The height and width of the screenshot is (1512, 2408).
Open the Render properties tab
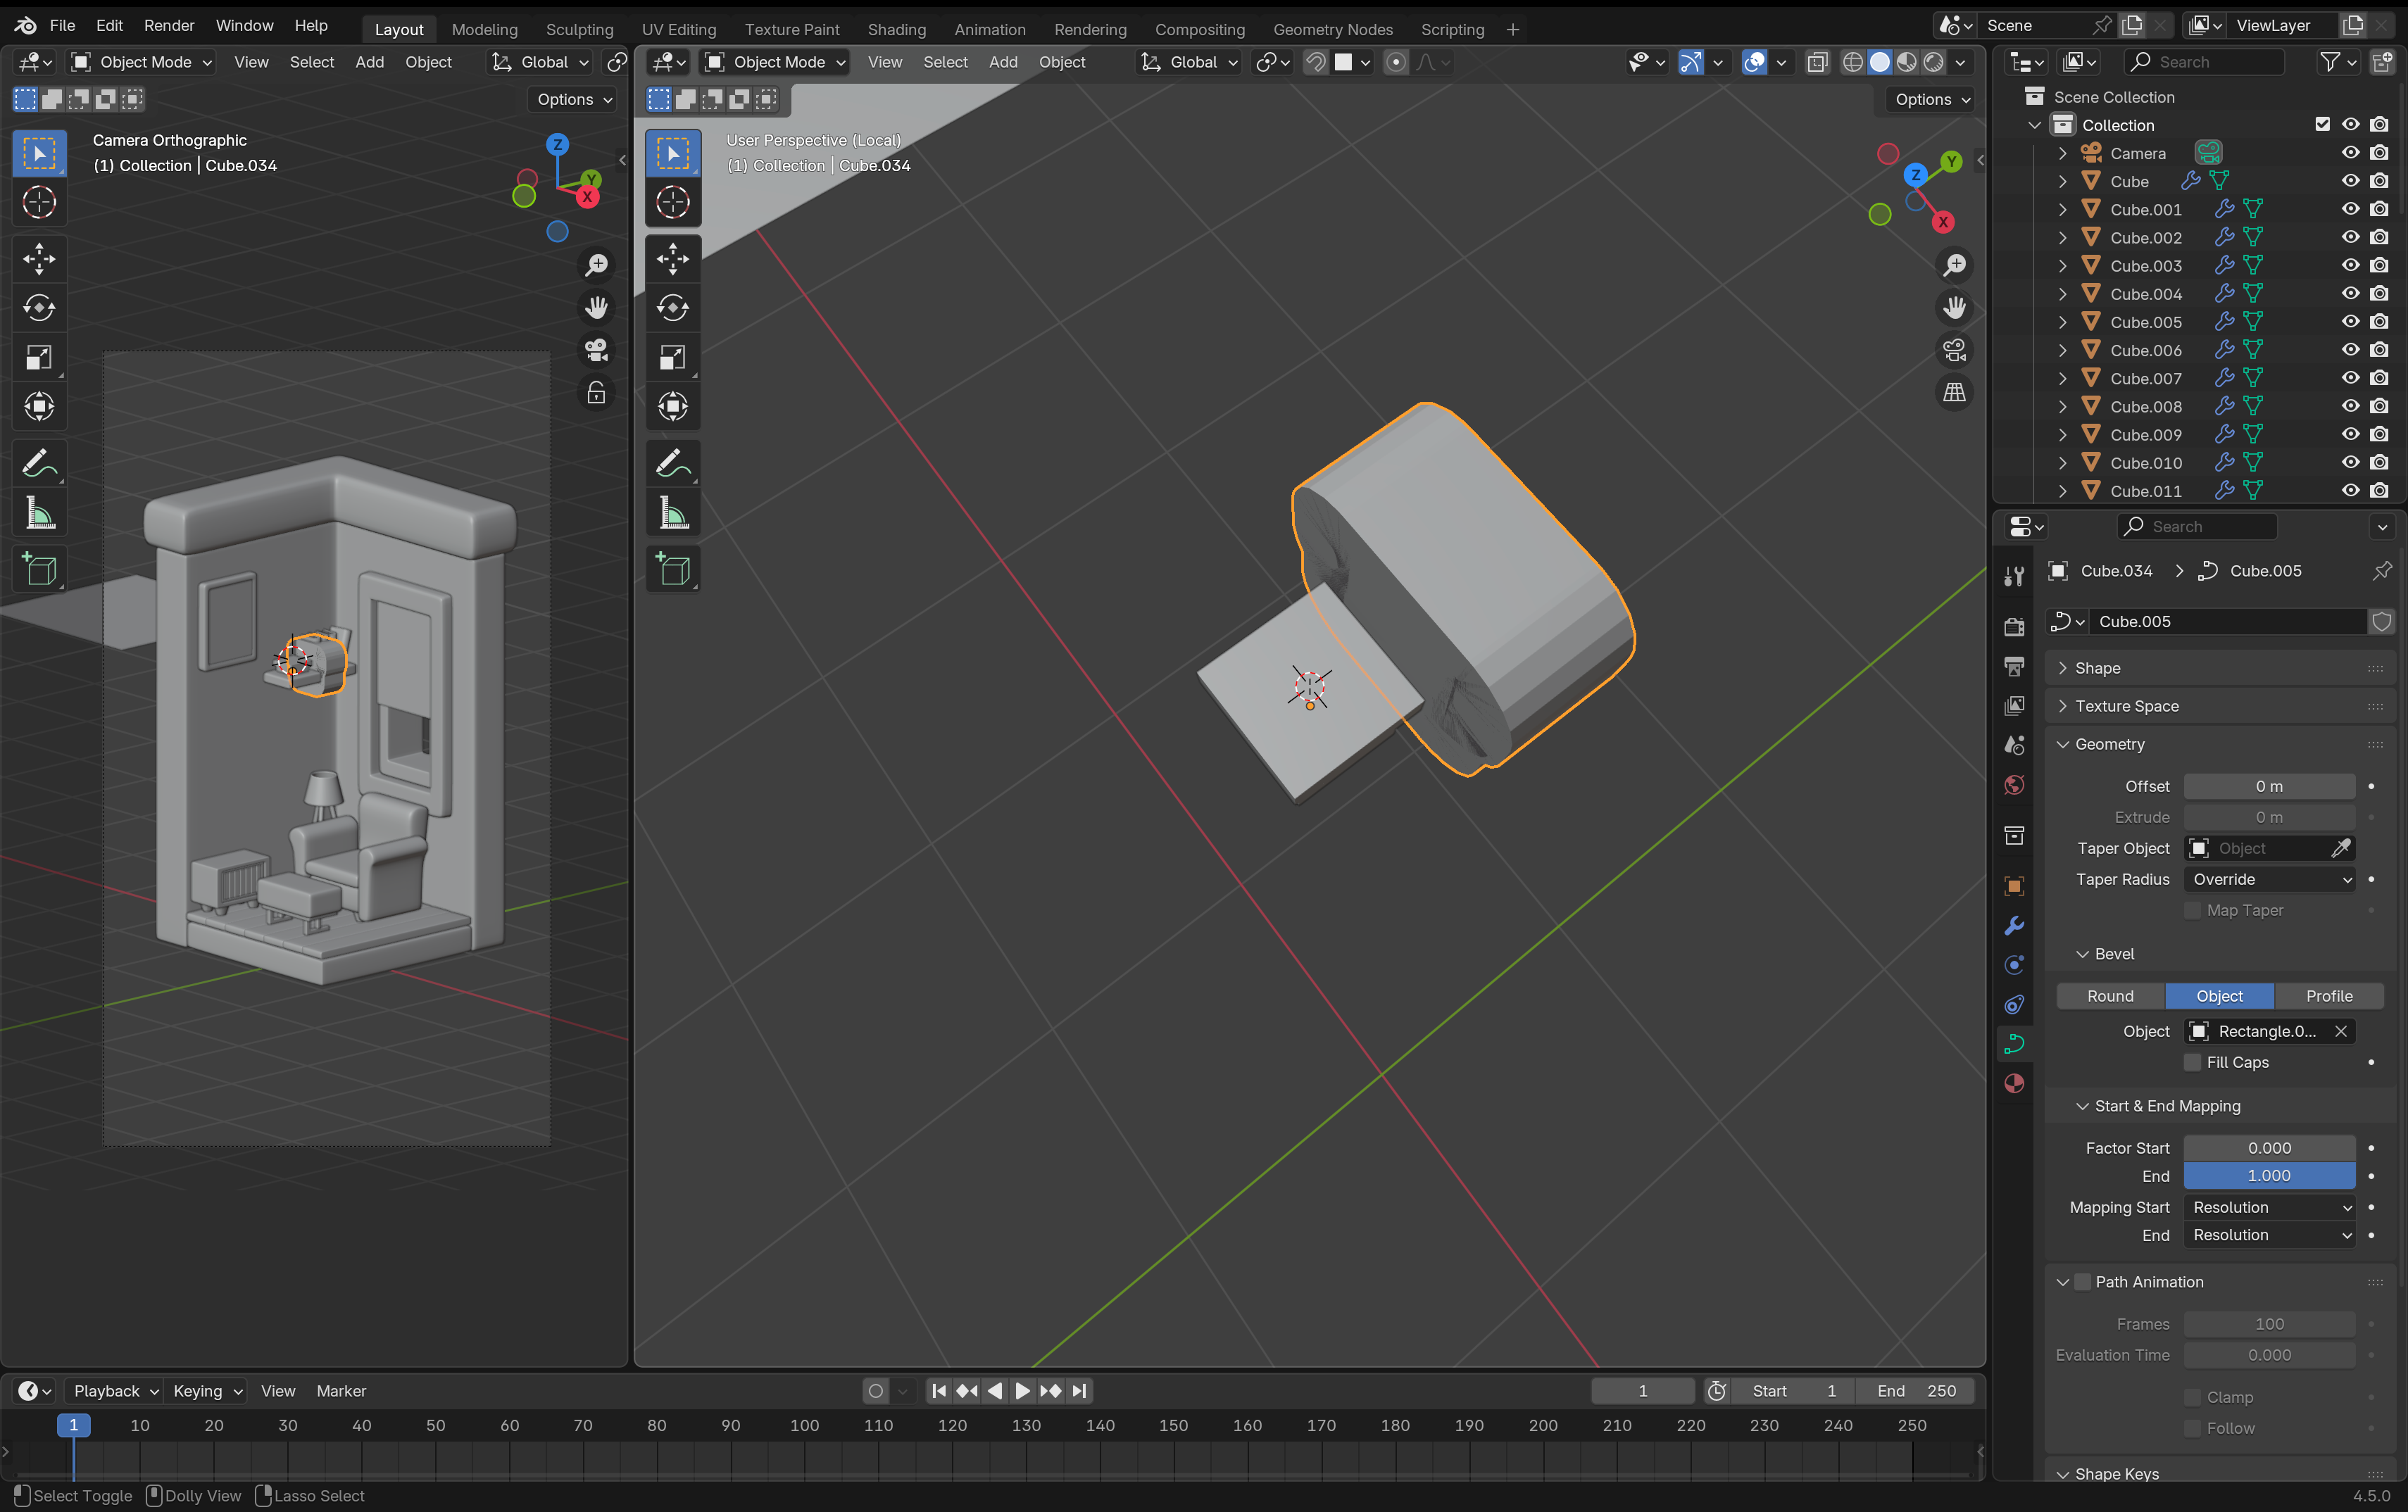pos(2014,627)
